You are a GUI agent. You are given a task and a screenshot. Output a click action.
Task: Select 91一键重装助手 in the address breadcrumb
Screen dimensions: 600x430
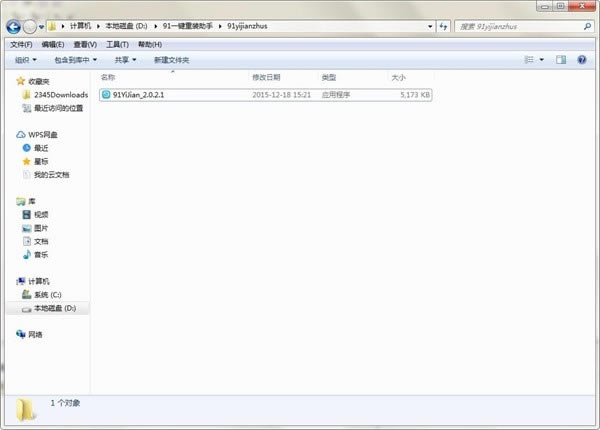(x=188, y=26)
